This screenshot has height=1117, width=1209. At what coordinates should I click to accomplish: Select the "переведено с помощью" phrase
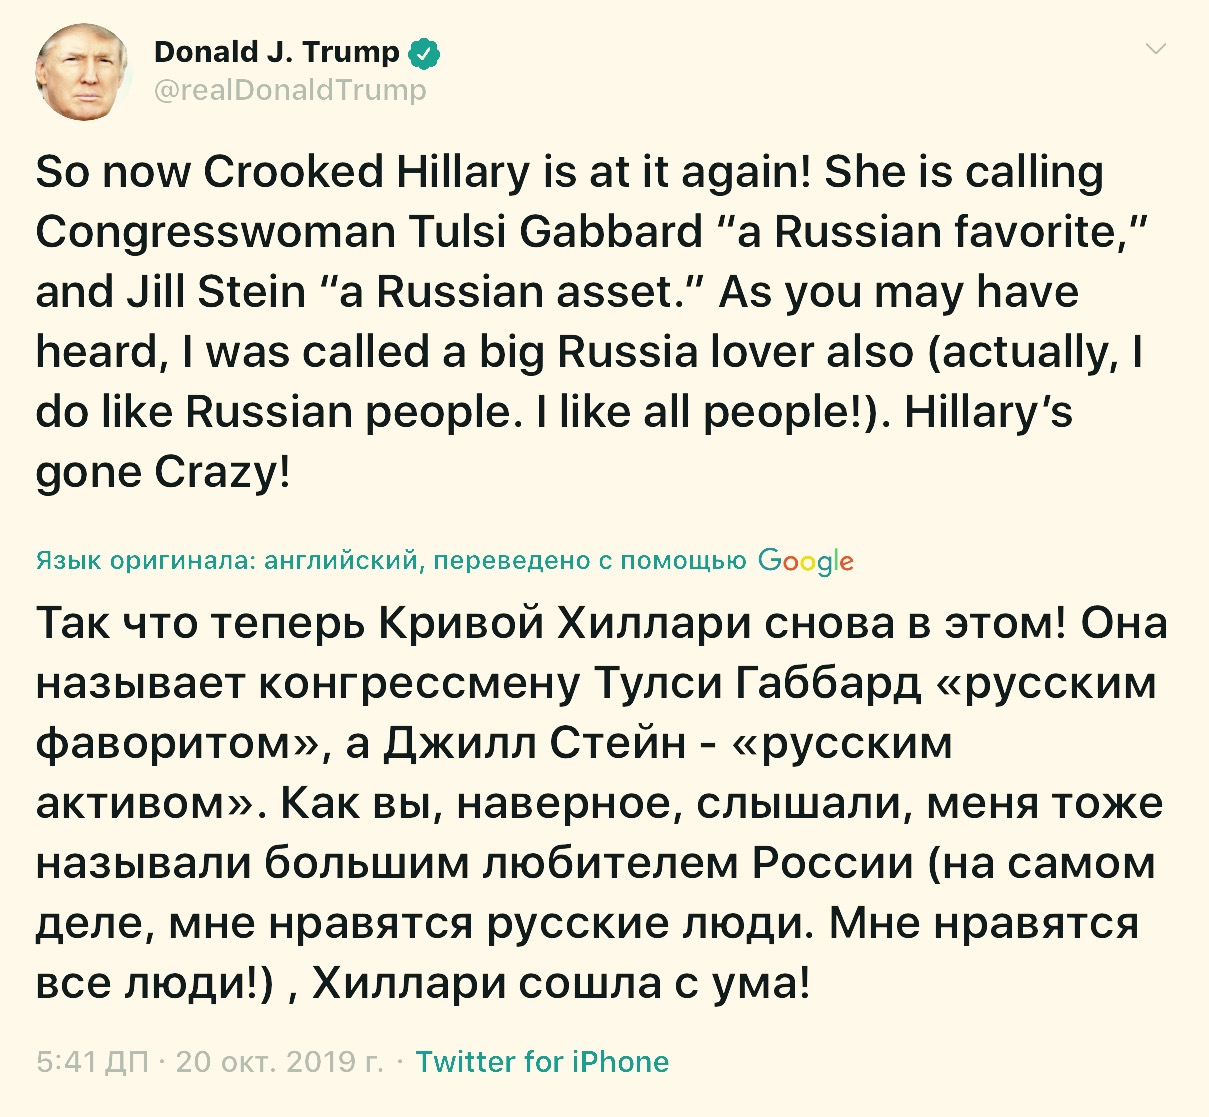click(590, 560)
